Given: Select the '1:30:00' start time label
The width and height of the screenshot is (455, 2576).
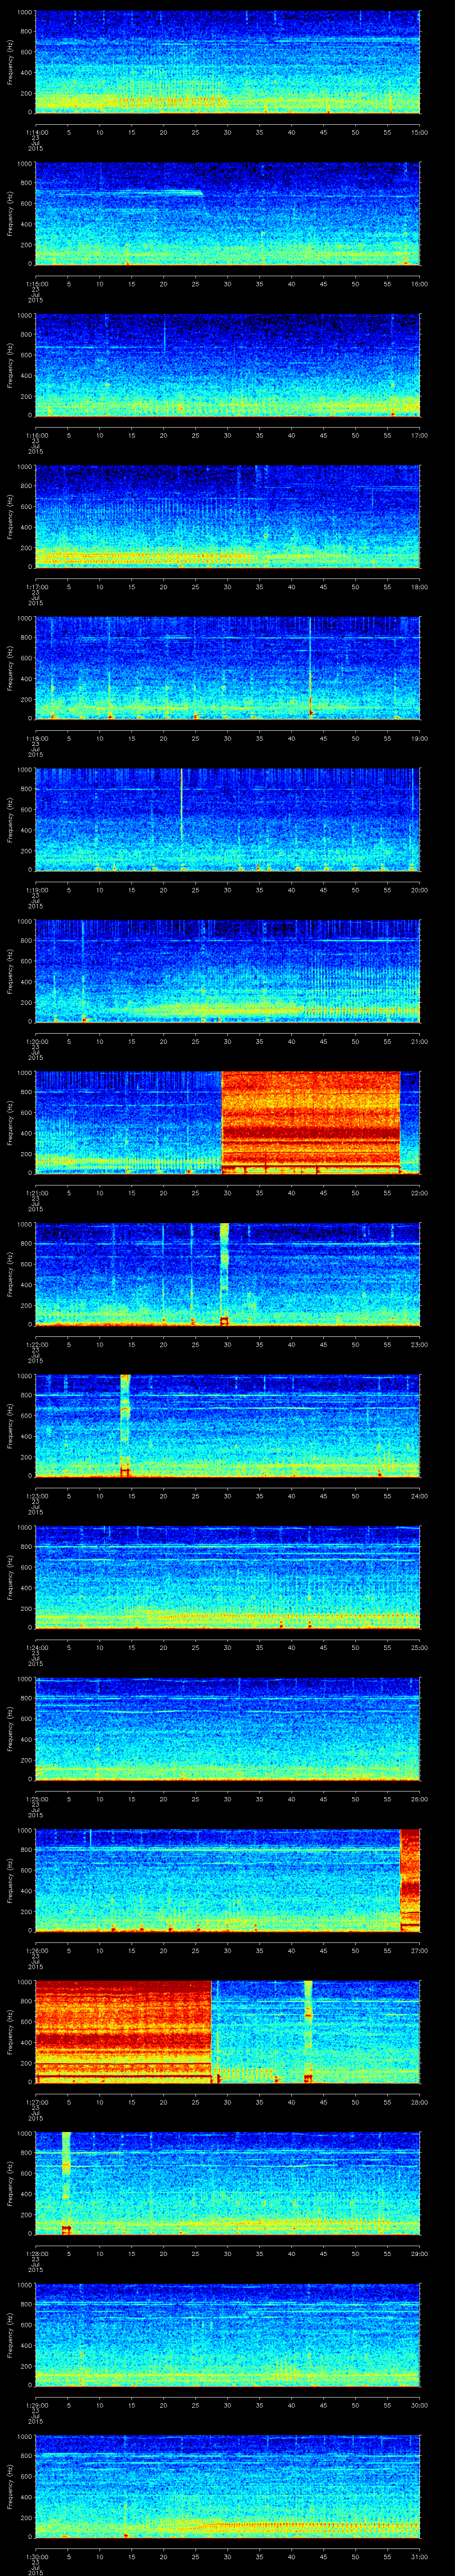Looking at the screenshot, I should (36, 2557).
